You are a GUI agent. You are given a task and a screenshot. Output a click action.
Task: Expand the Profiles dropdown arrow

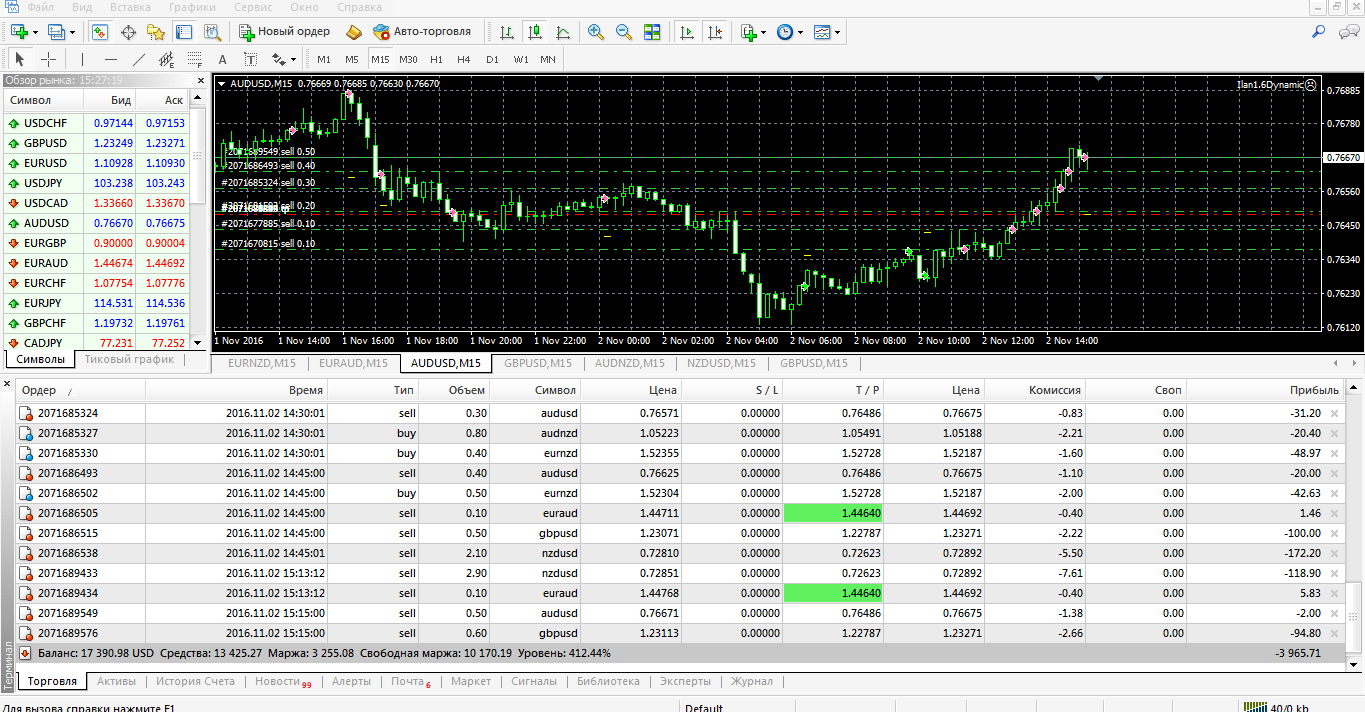click(x=73, y=32)
